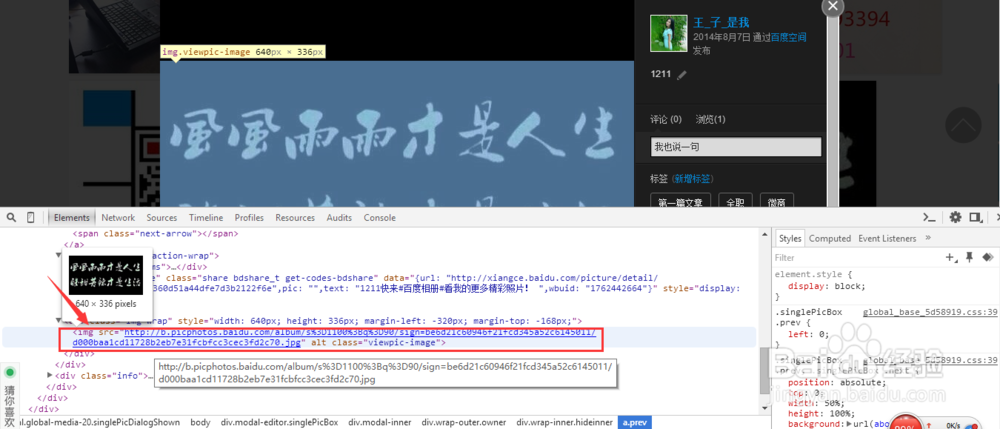Select the Event Listeners sidebar tab
The width and height of the screenshot is (1000, 429).
pyautogui.click(x=887, y=238)
